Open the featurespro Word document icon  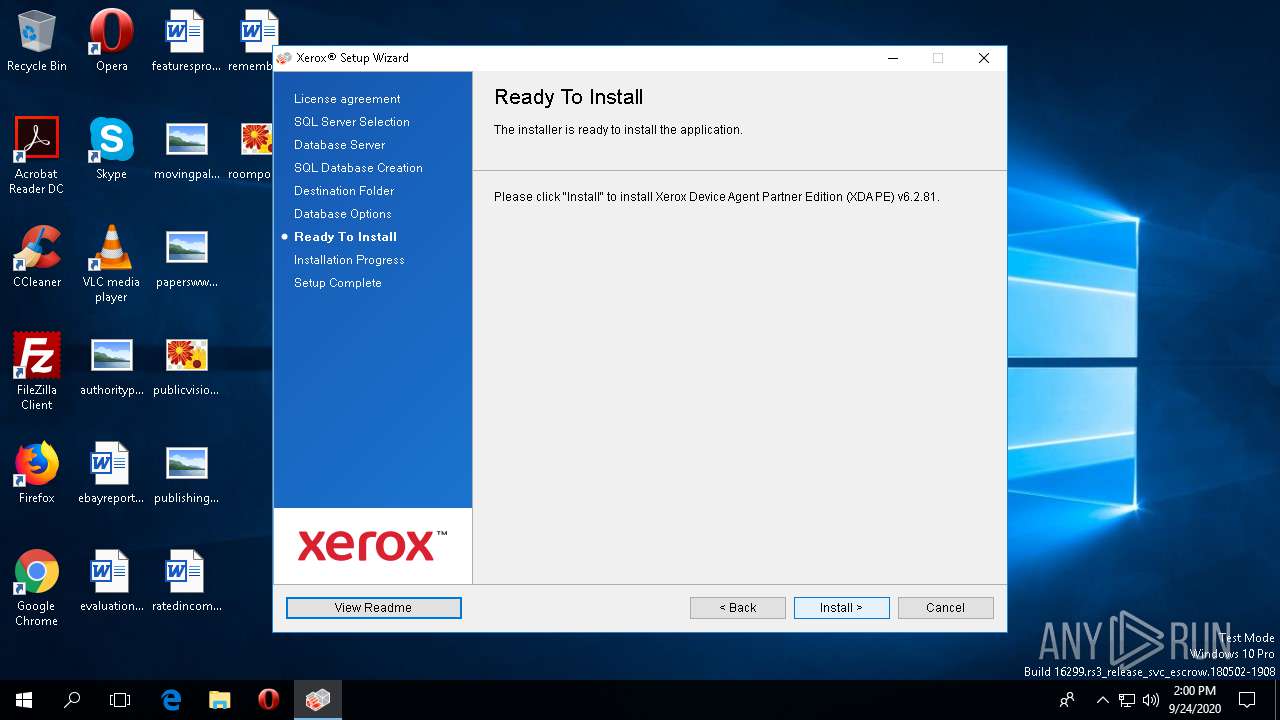point(186,41)
